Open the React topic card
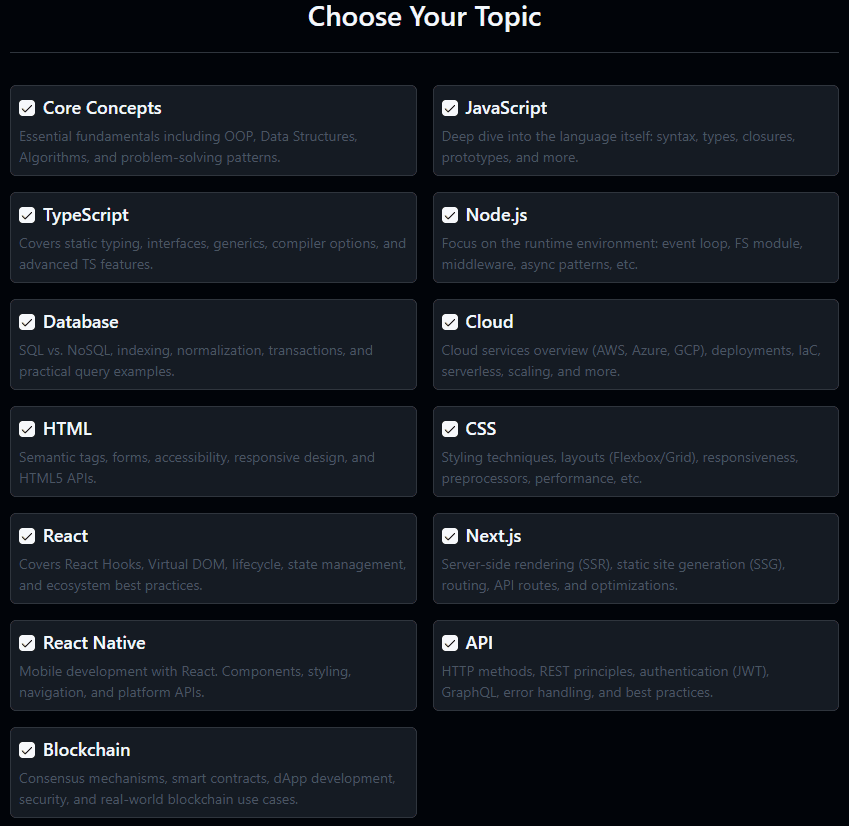 pyautogui.click(x=213, y=558)
